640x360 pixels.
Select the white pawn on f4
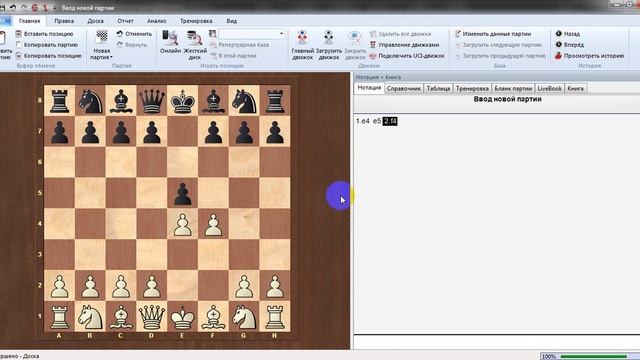point(213,224)
